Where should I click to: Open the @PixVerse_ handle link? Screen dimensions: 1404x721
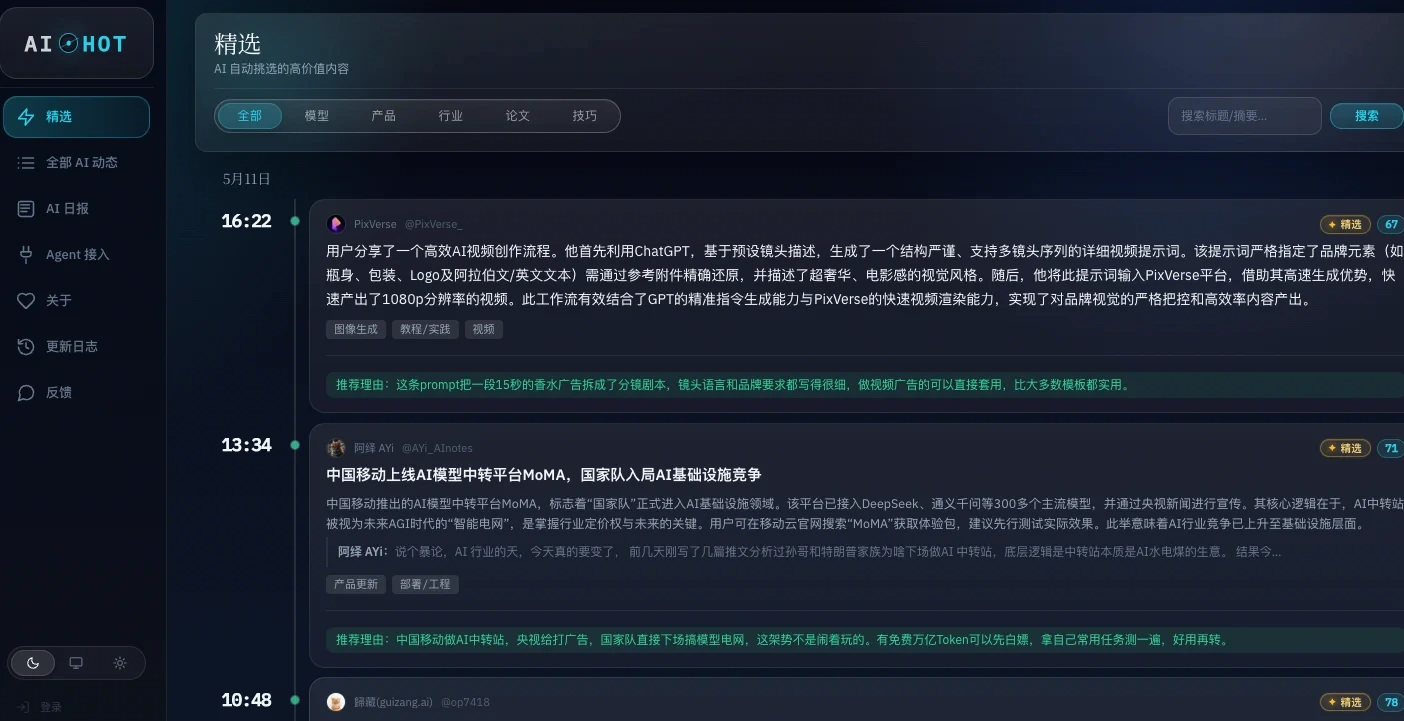(433, 224)
